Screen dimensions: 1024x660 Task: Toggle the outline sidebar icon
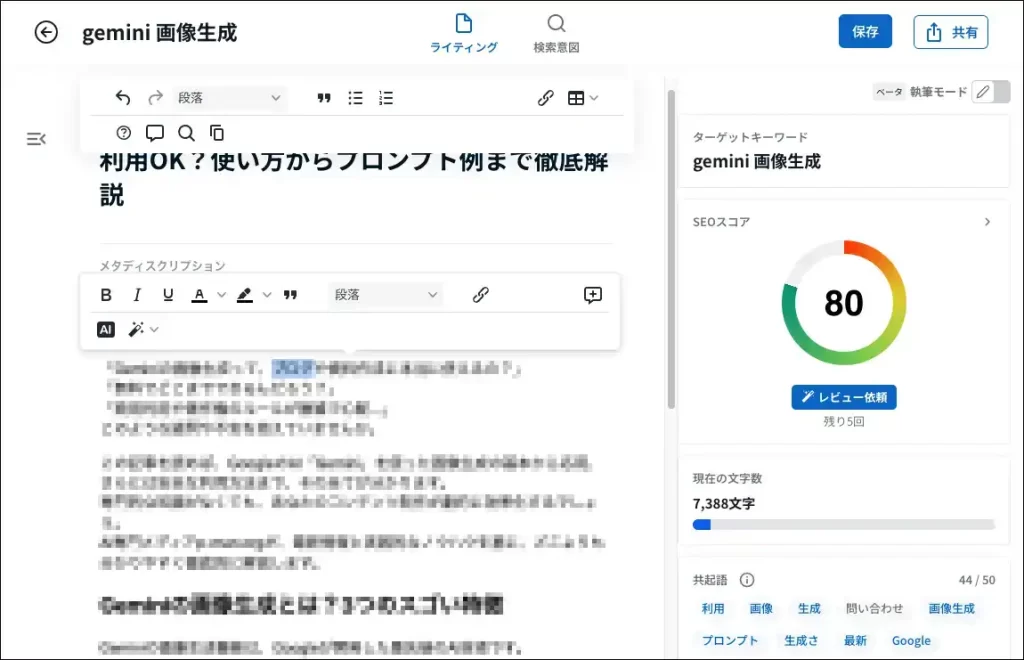click(x=36, y=139)
